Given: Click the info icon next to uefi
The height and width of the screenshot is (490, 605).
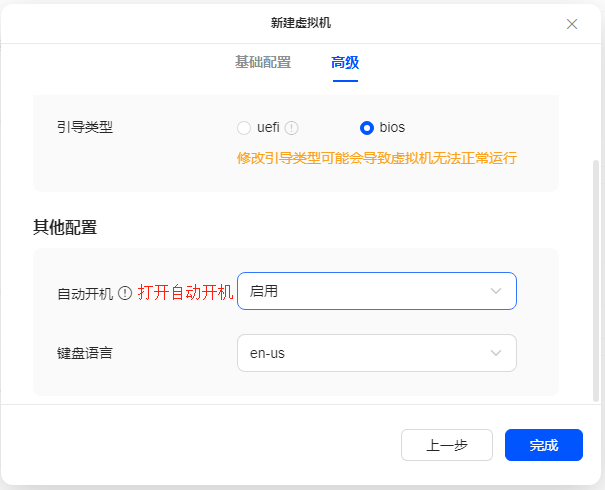Looking at the screenshot, I should (291, 128).
